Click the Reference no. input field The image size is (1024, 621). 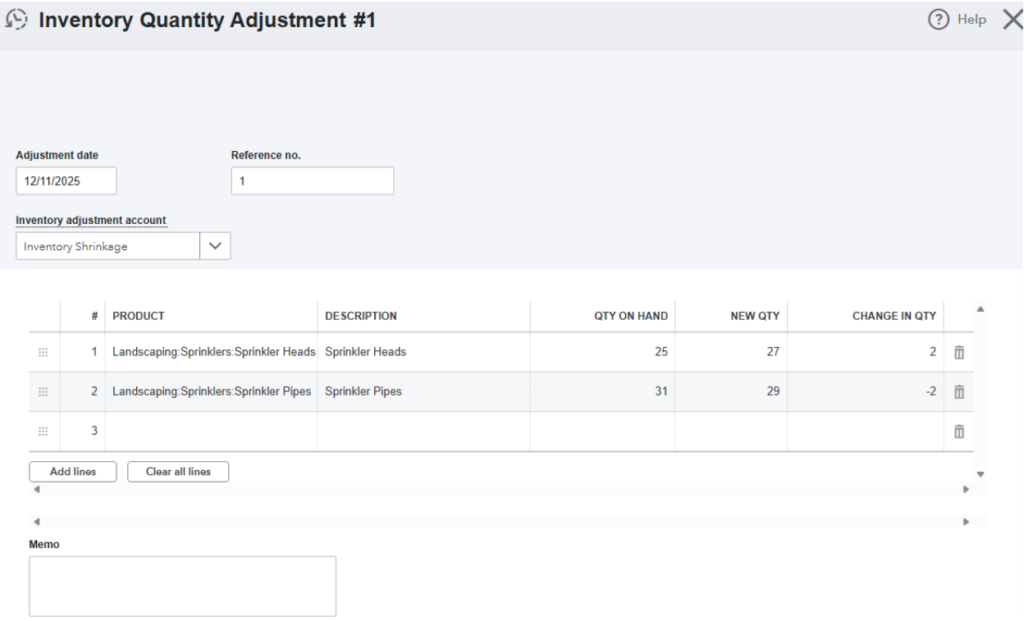click(312, 181)
